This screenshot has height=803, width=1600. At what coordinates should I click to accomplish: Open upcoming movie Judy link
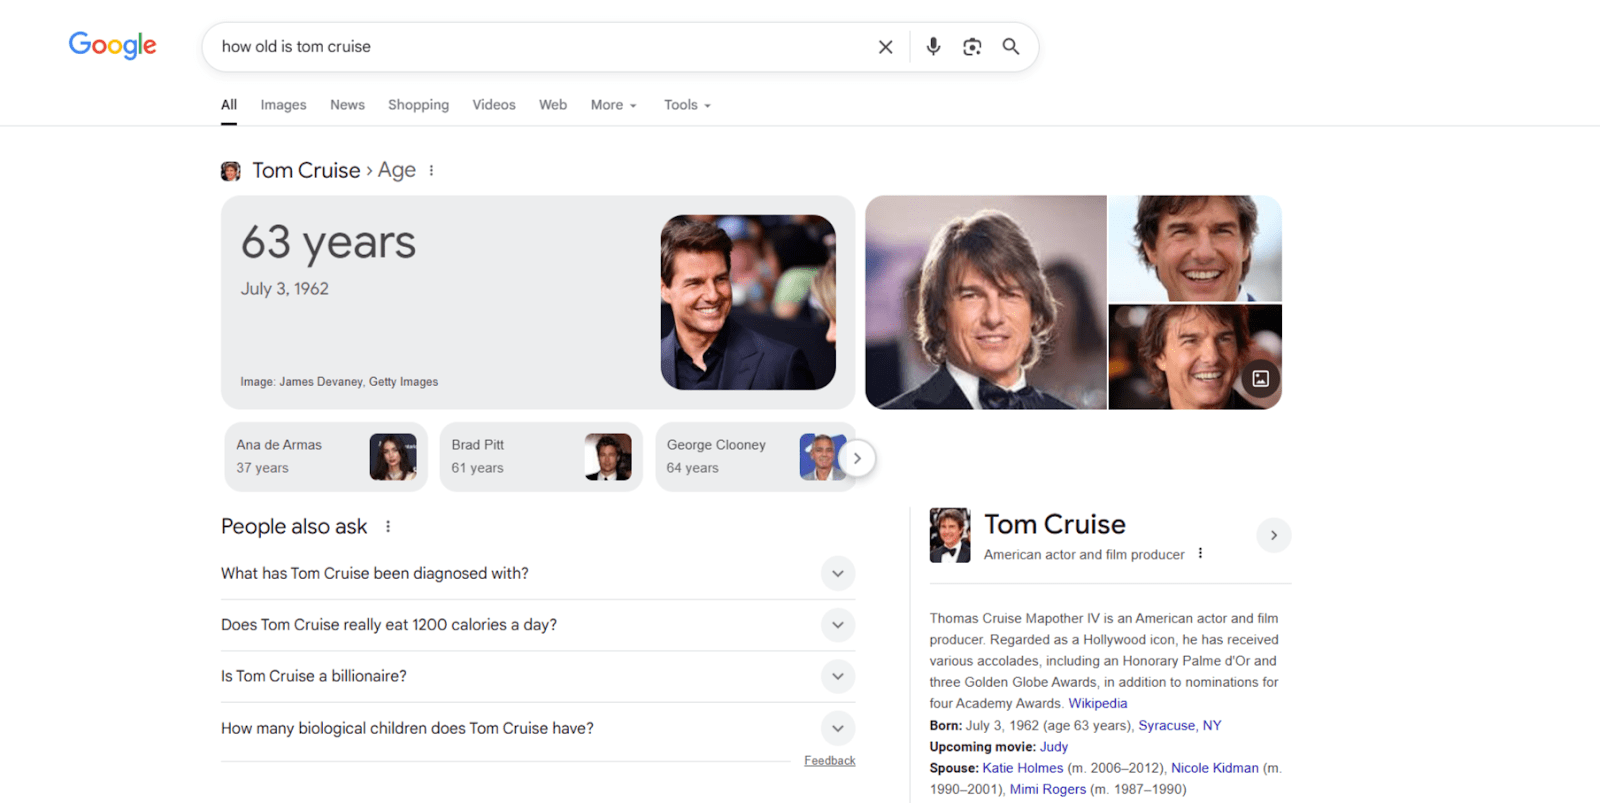(x=1053, y=747)
